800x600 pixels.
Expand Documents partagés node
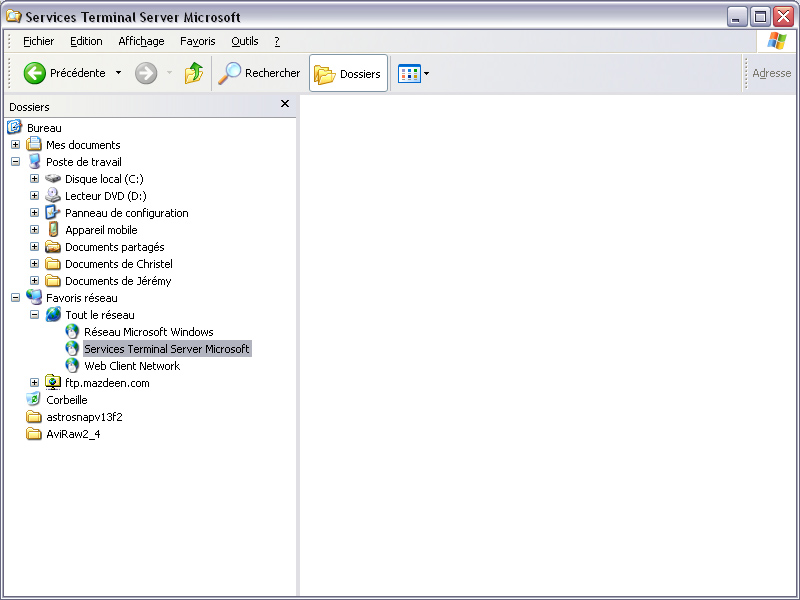34,247
